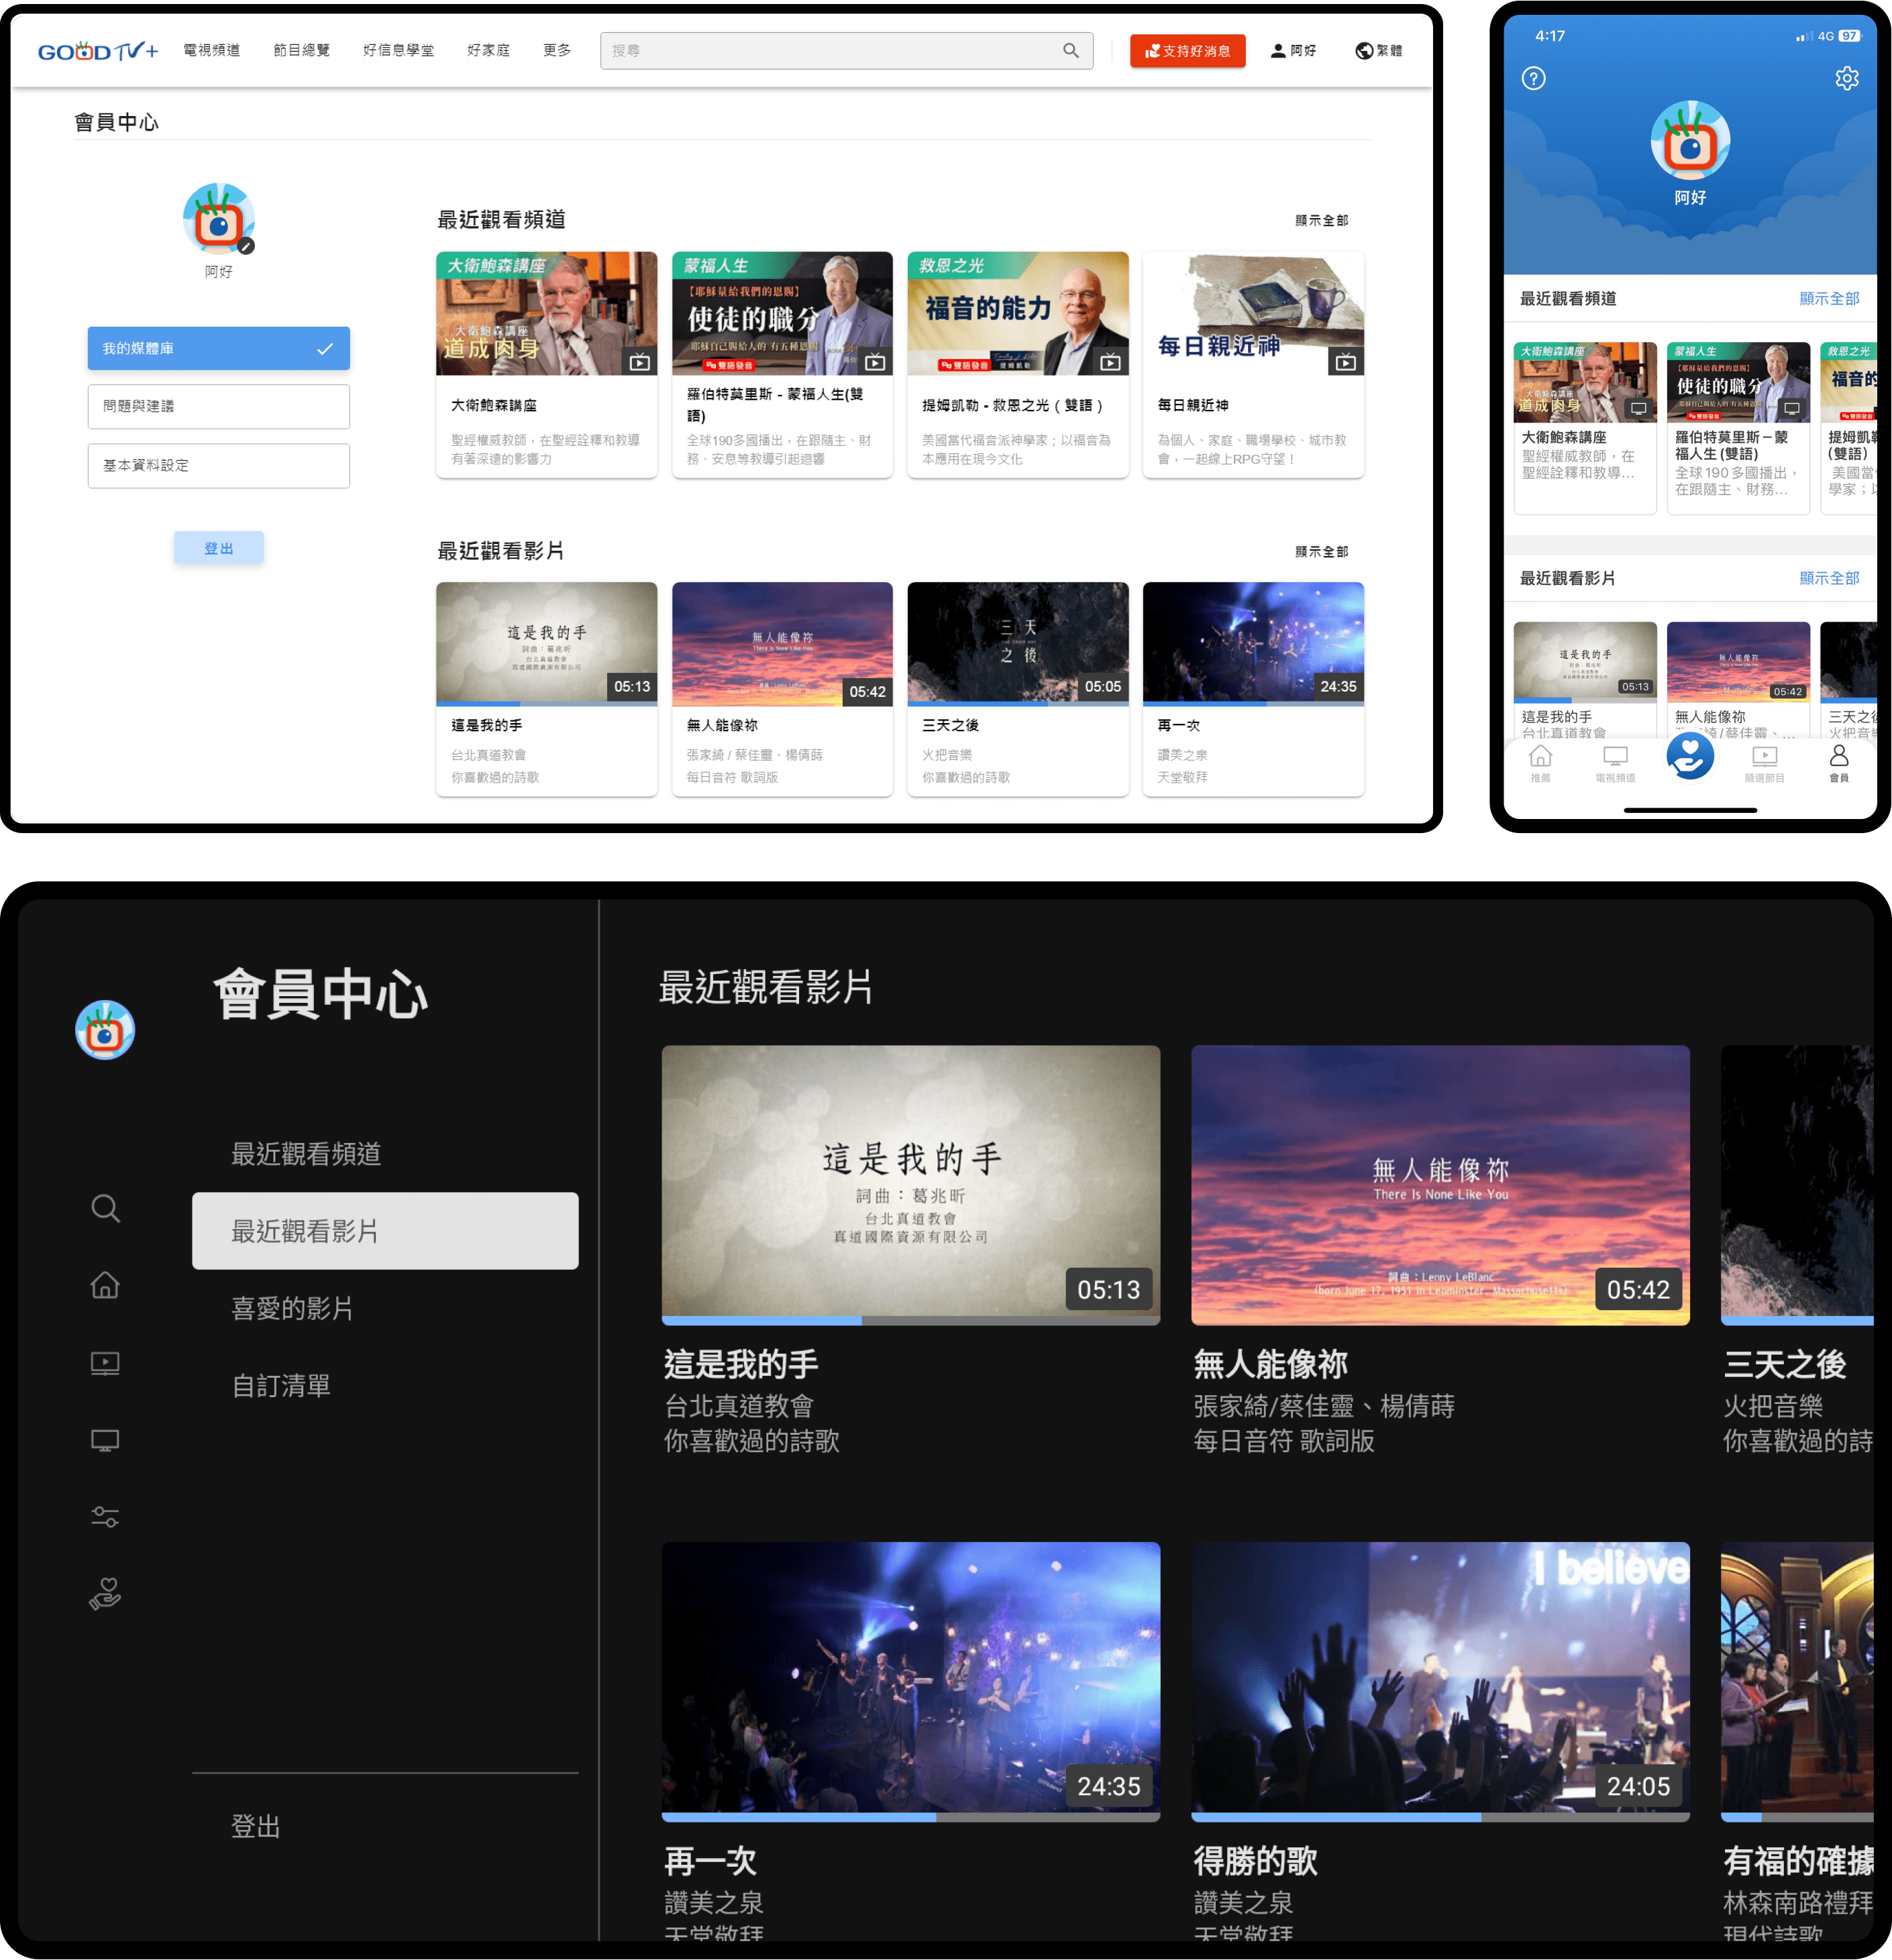
Task: Select 喜愛的影片 in the TV menu
Action: tap(292, 1308)
